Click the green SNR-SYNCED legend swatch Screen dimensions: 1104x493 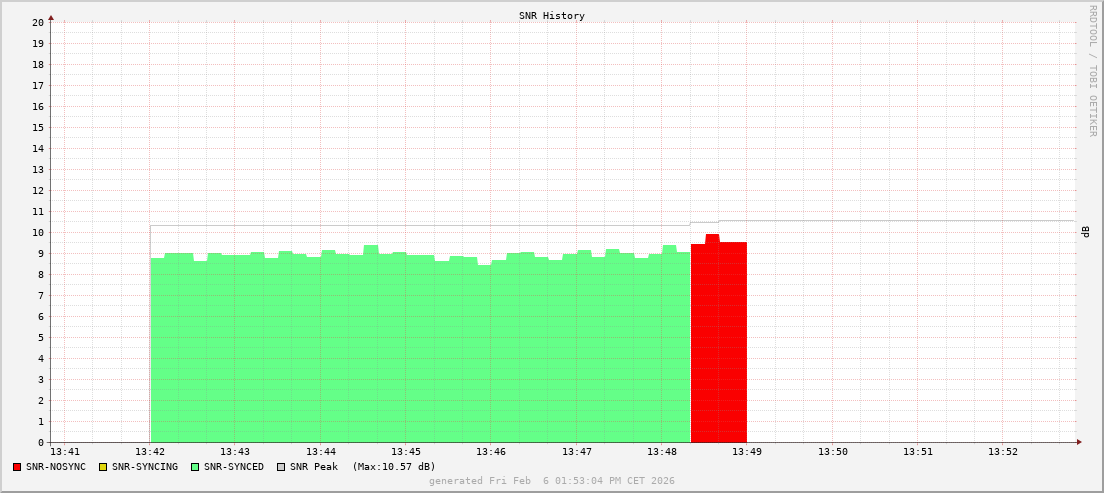195,467
